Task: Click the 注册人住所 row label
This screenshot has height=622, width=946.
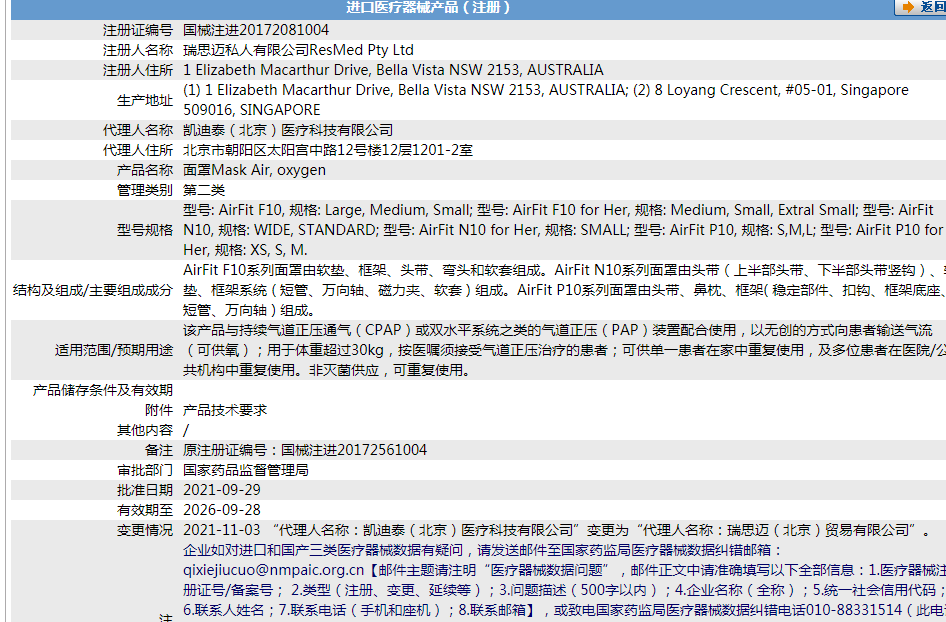Action: pyautogui.click(x=138, y=70)
